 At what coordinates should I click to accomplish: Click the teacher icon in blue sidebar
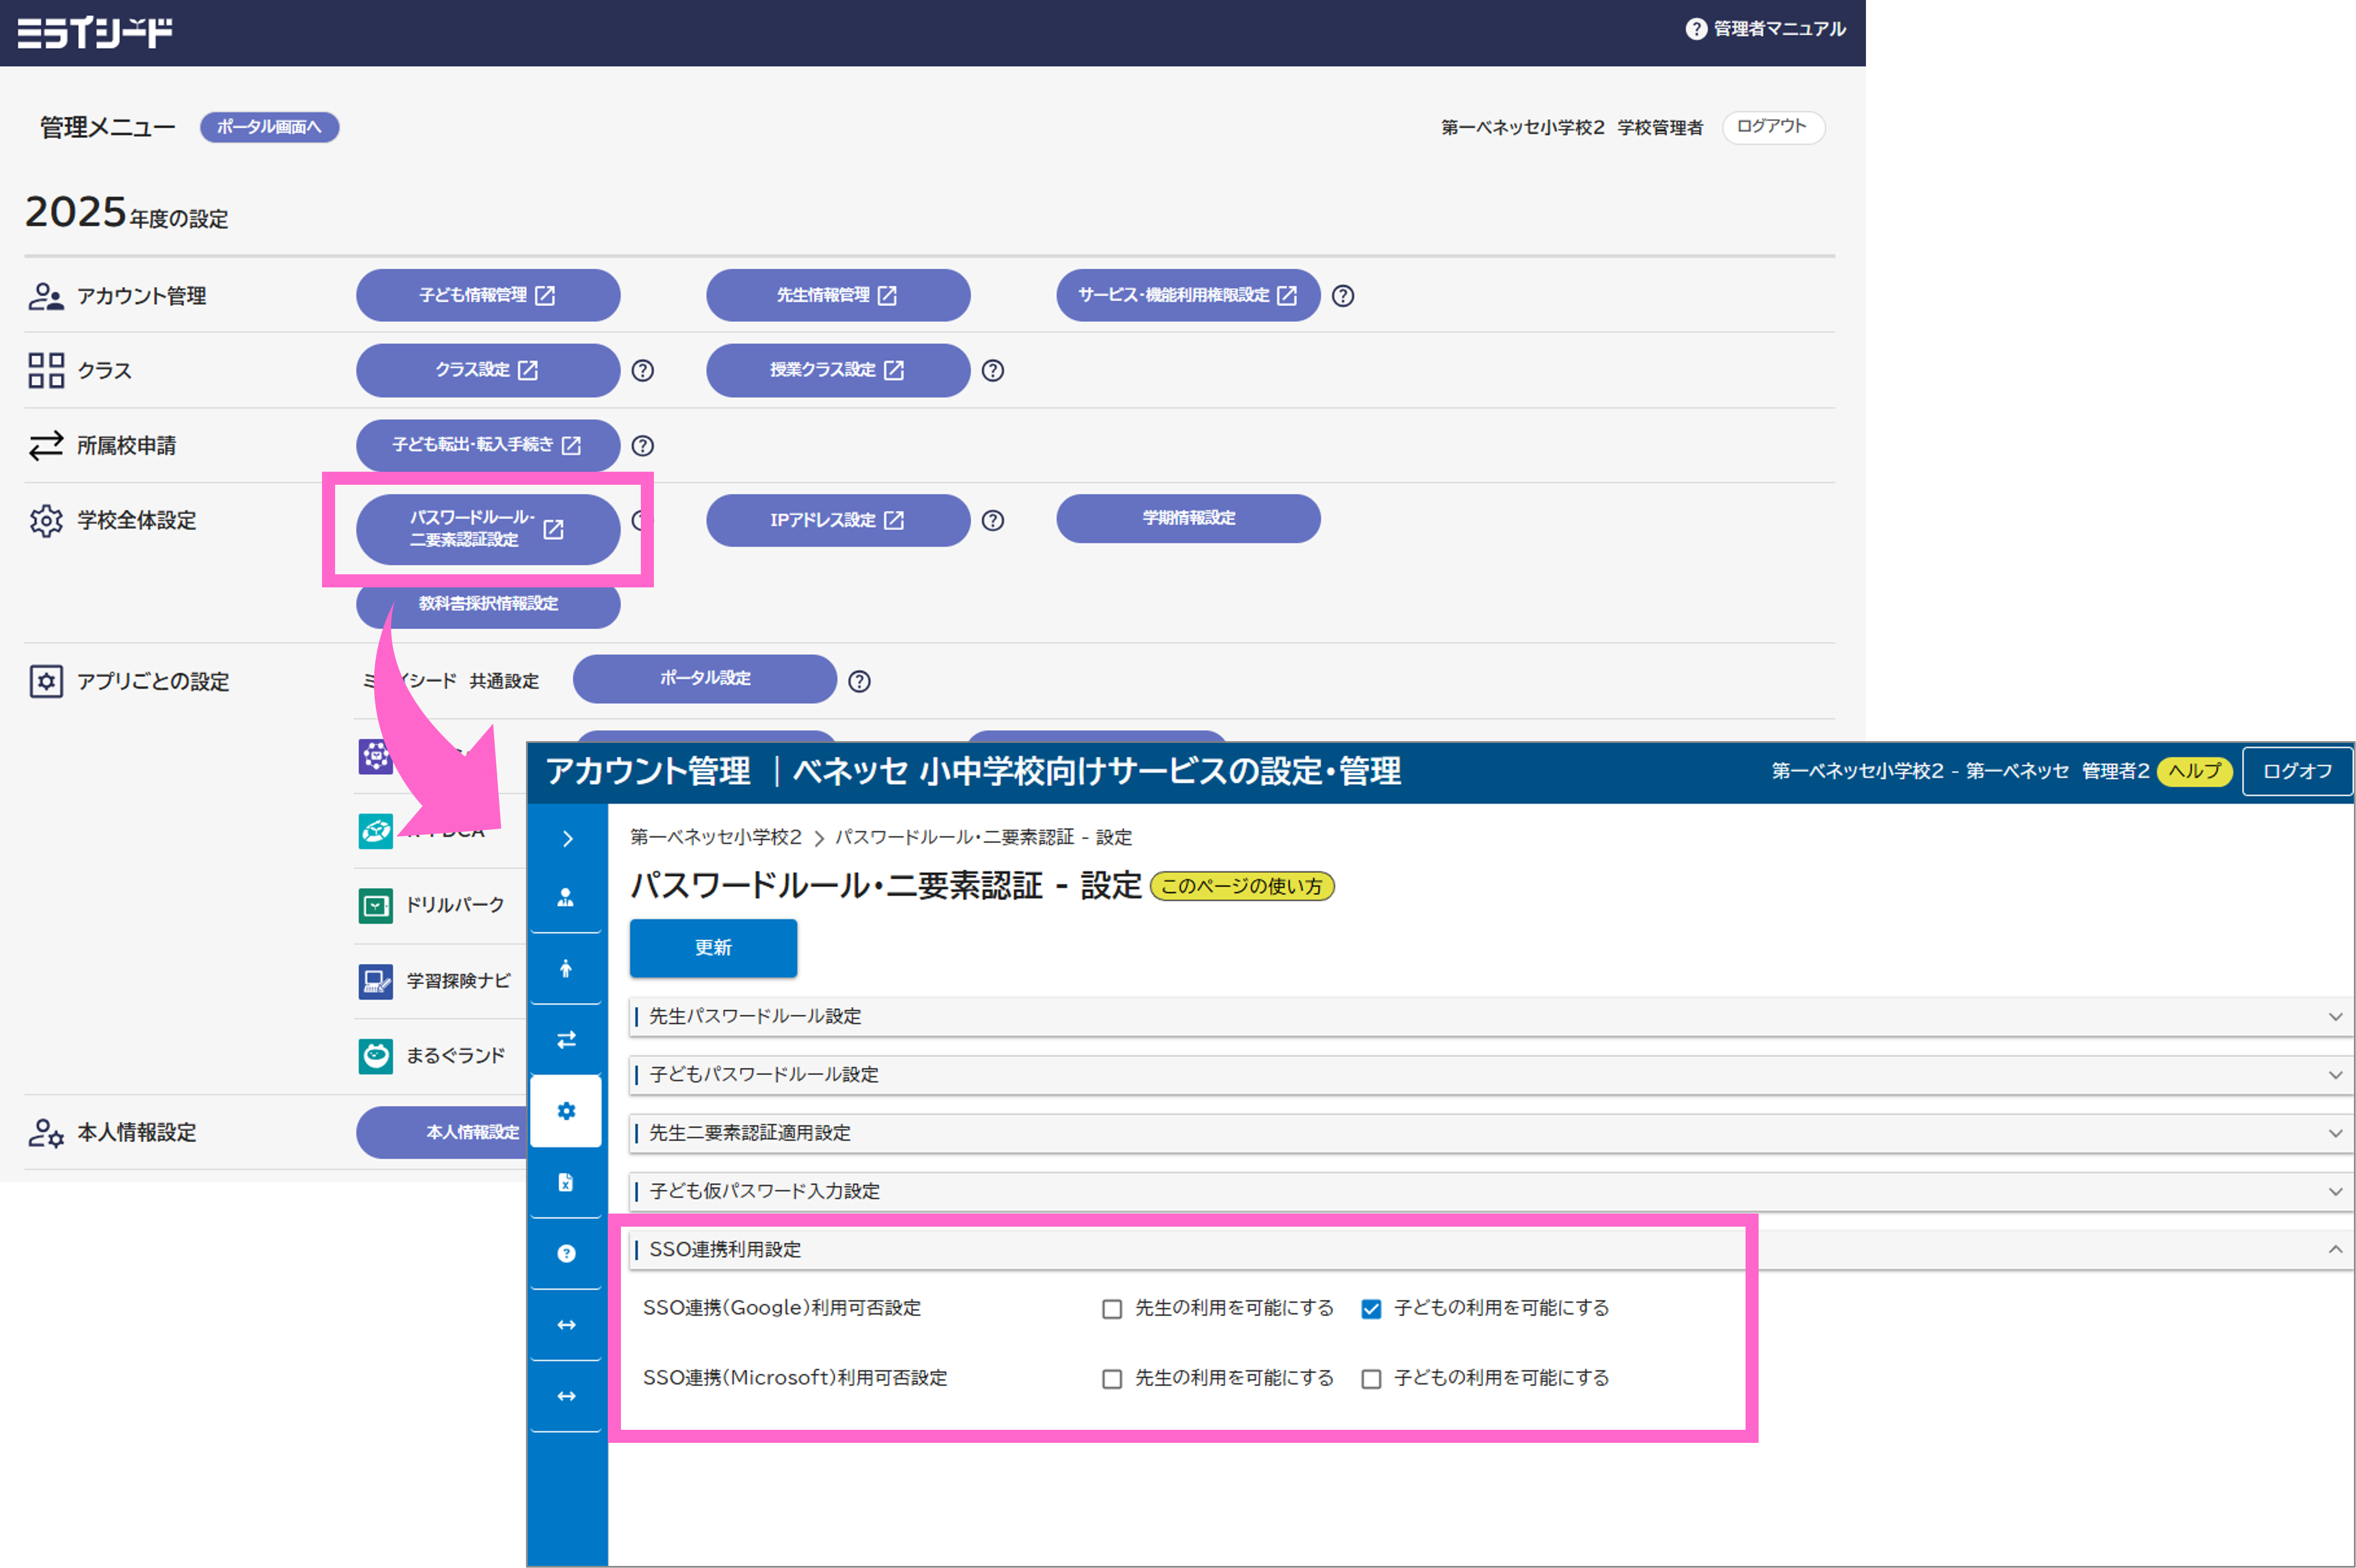pyautogui.click(x=566, y=897)
